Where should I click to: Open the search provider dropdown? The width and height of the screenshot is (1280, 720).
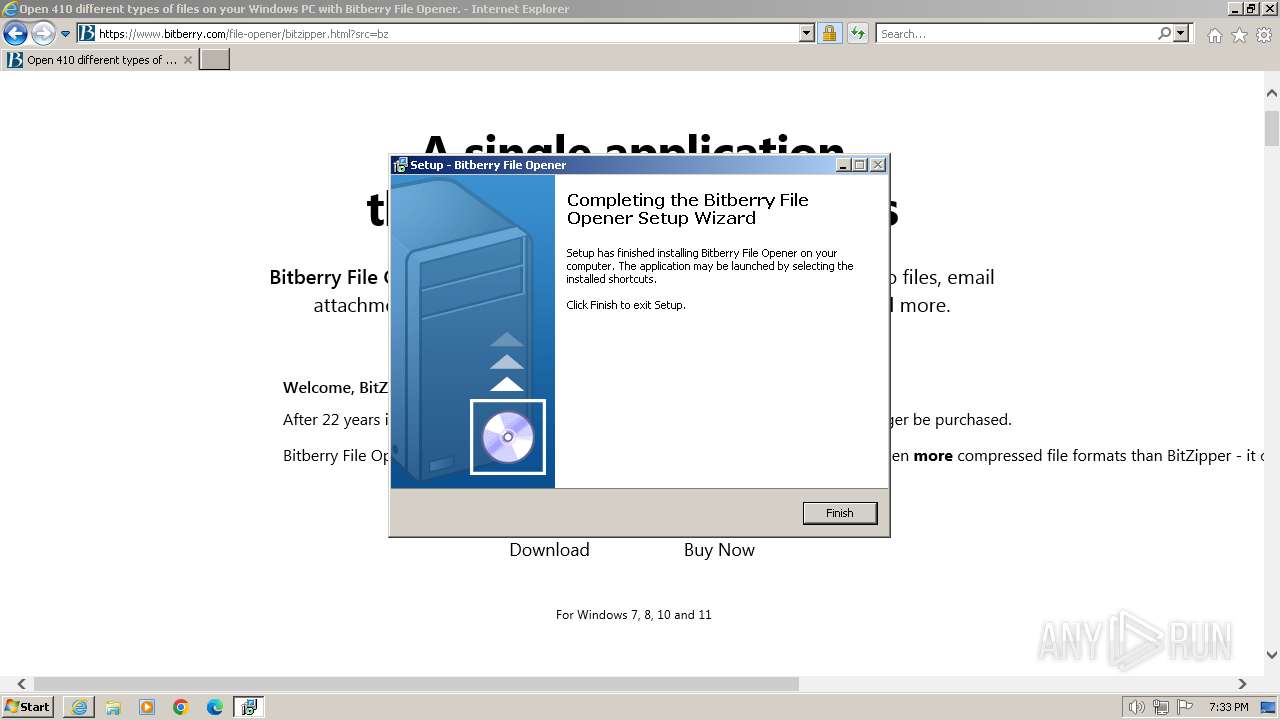click(x=1181, y=33)
